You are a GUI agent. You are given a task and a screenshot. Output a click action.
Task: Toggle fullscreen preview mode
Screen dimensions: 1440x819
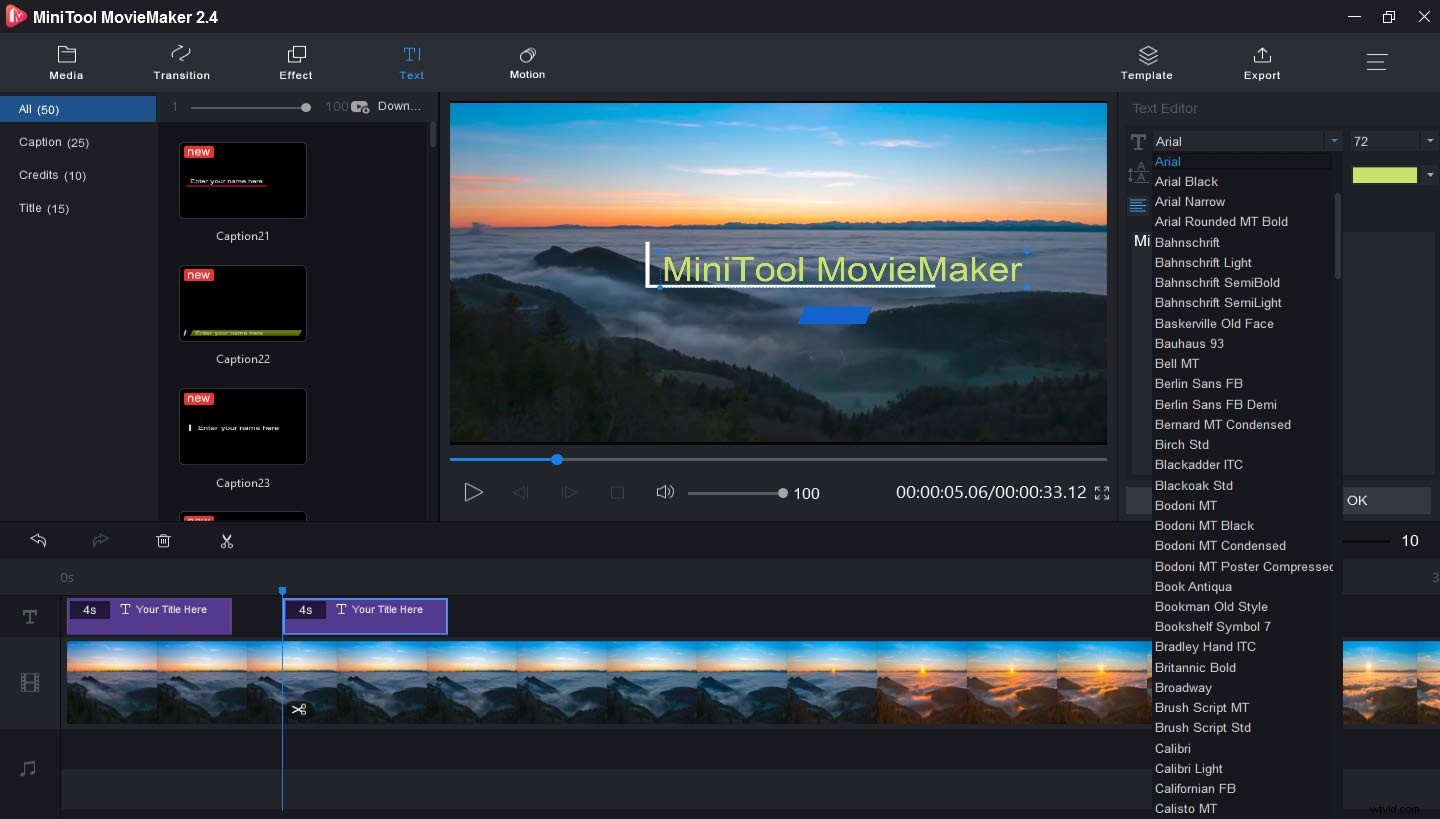click(1102, 493)
